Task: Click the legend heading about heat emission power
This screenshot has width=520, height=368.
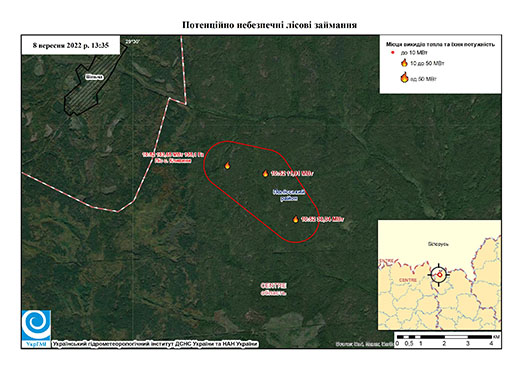Action: point(440,44)
